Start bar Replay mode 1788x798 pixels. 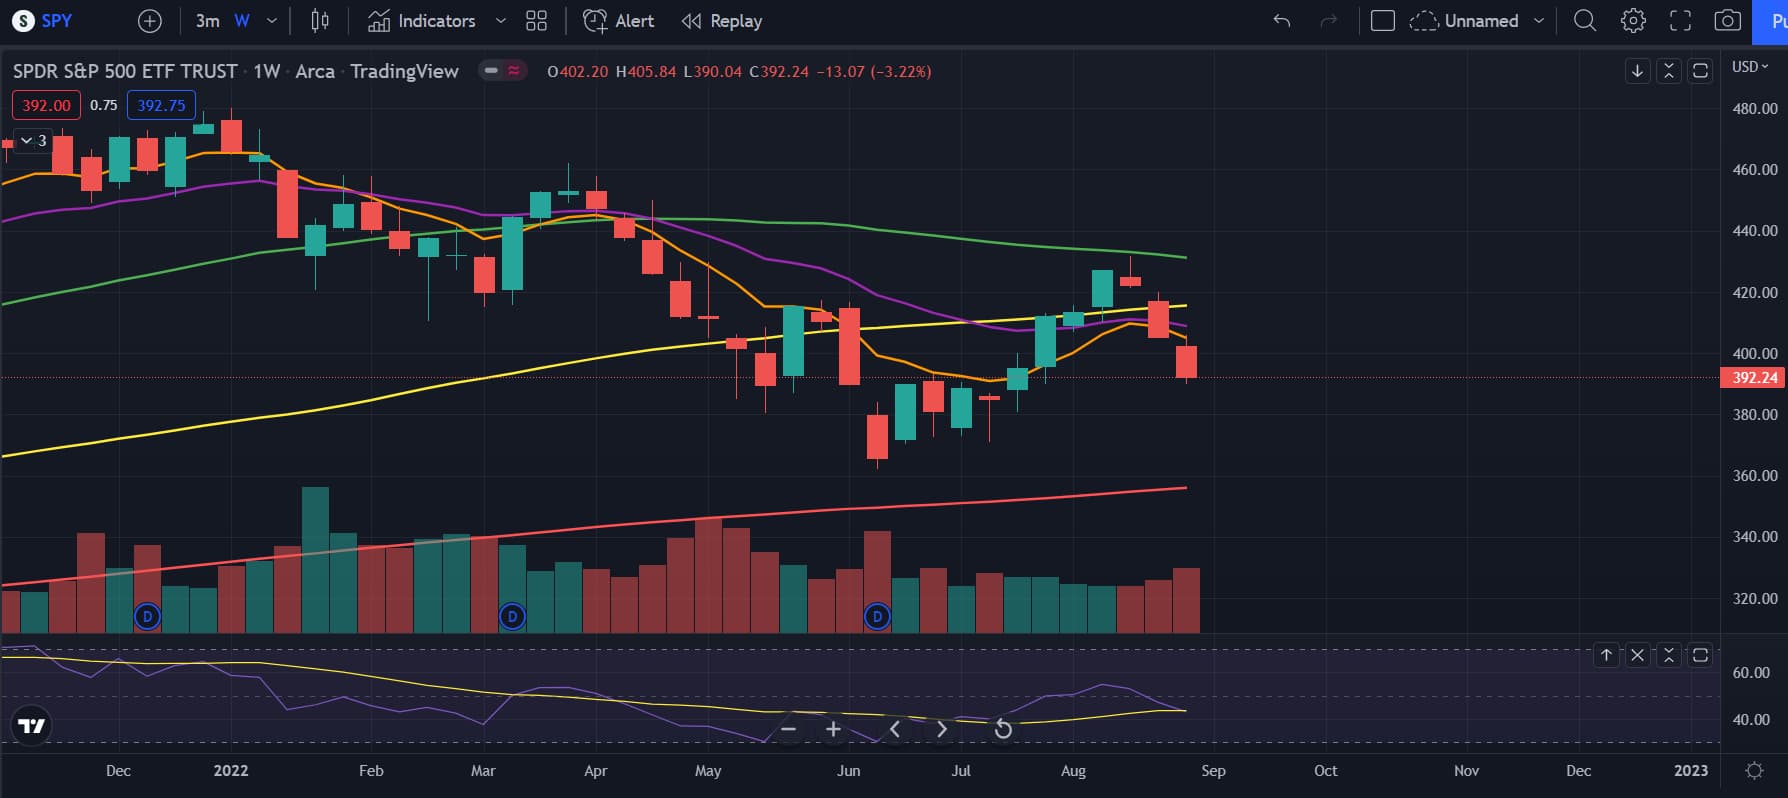pyautogui.click(x=721, y=21)
